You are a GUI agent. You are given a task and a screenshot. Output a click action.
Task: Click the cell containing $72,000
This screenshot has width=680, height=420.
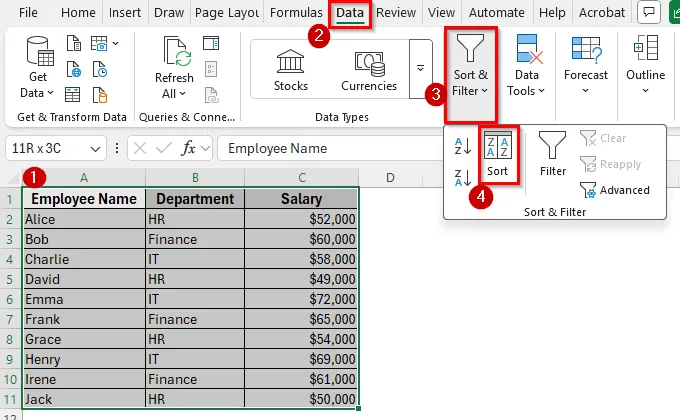coord(301,299)
